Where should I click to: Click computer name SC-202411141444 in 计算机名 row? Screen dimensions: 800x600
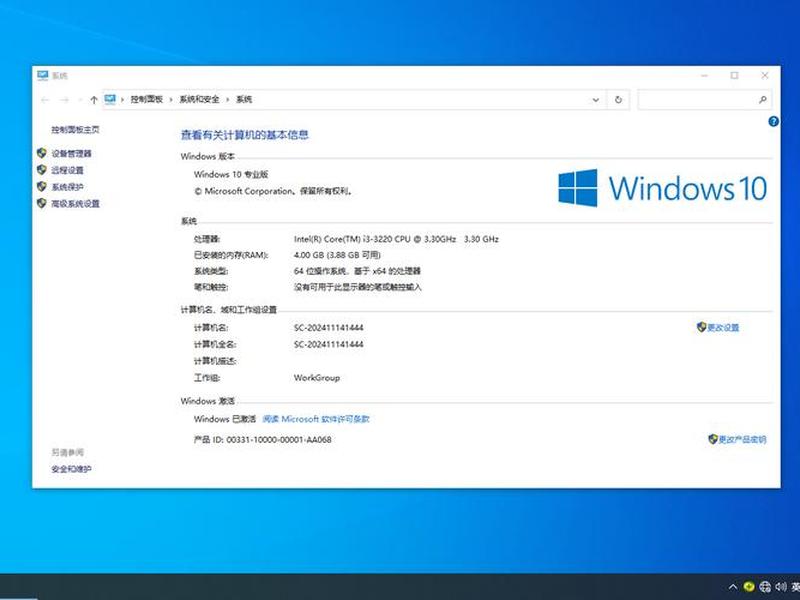tap(329, 328)
